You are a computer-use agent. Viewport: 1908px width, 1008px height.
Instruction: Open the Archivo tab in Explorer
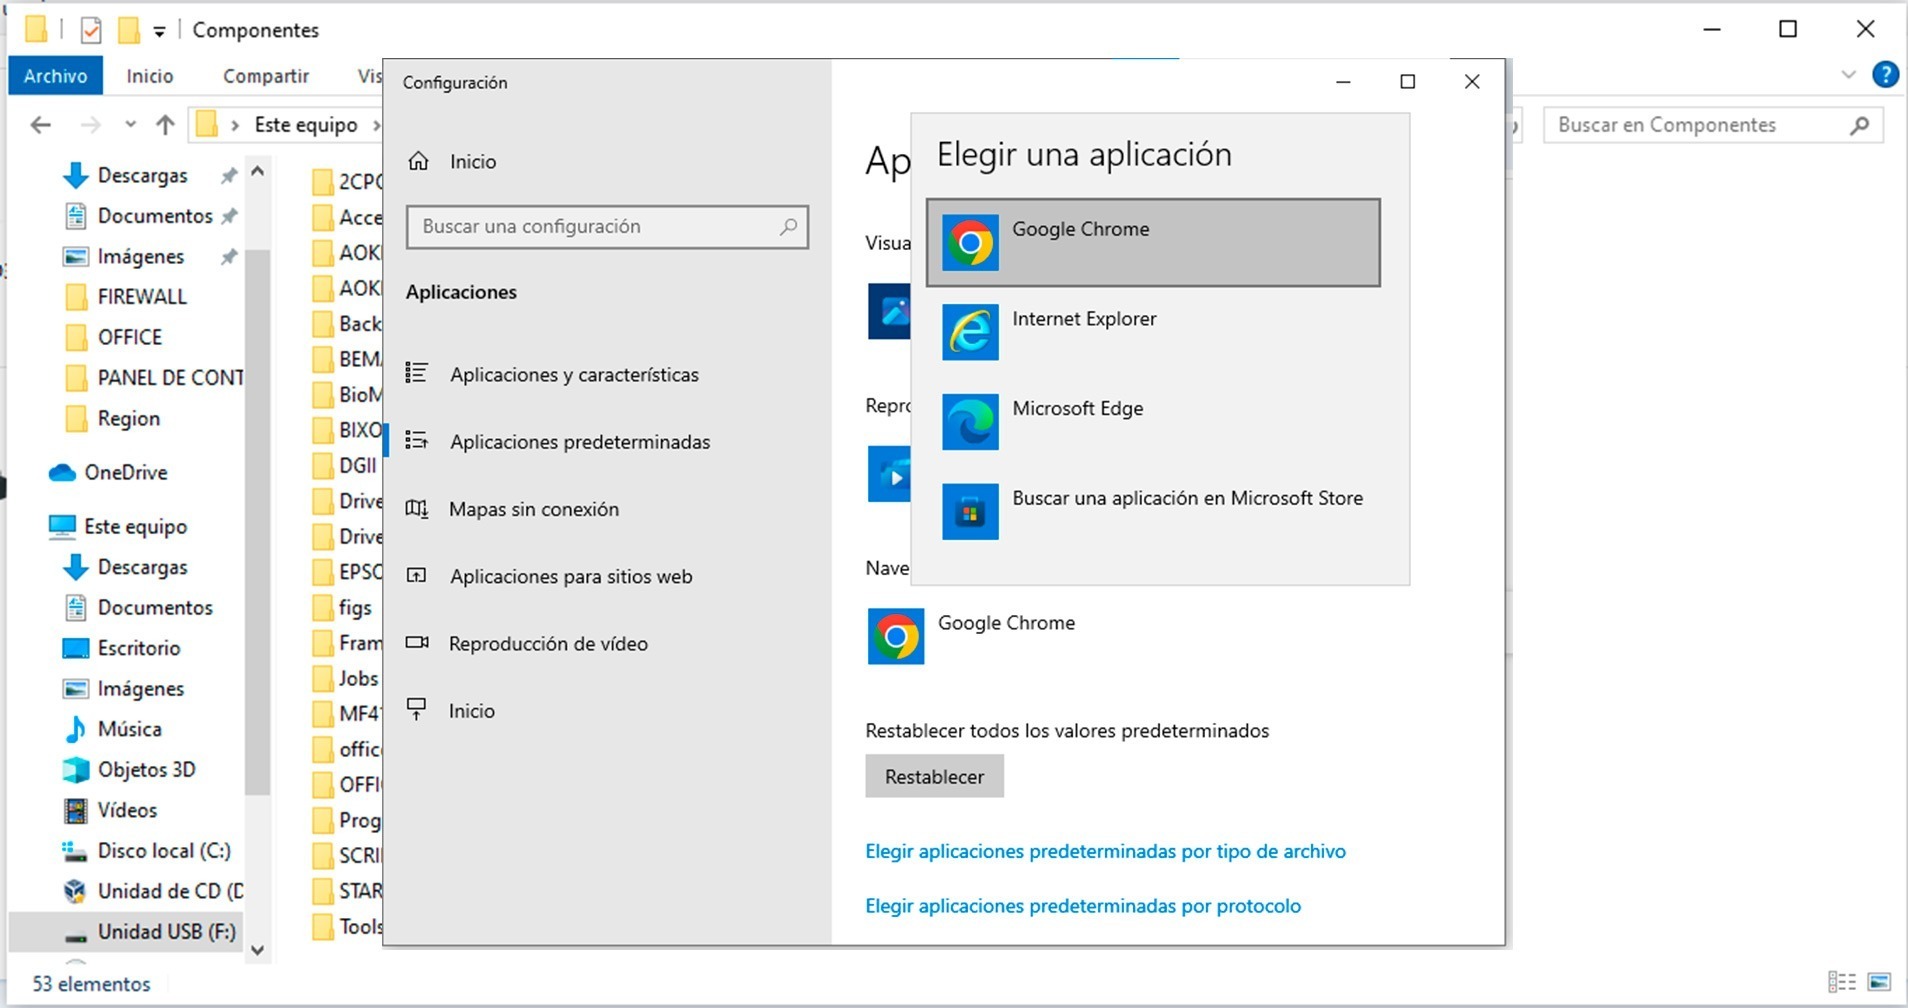click(55, 76)
